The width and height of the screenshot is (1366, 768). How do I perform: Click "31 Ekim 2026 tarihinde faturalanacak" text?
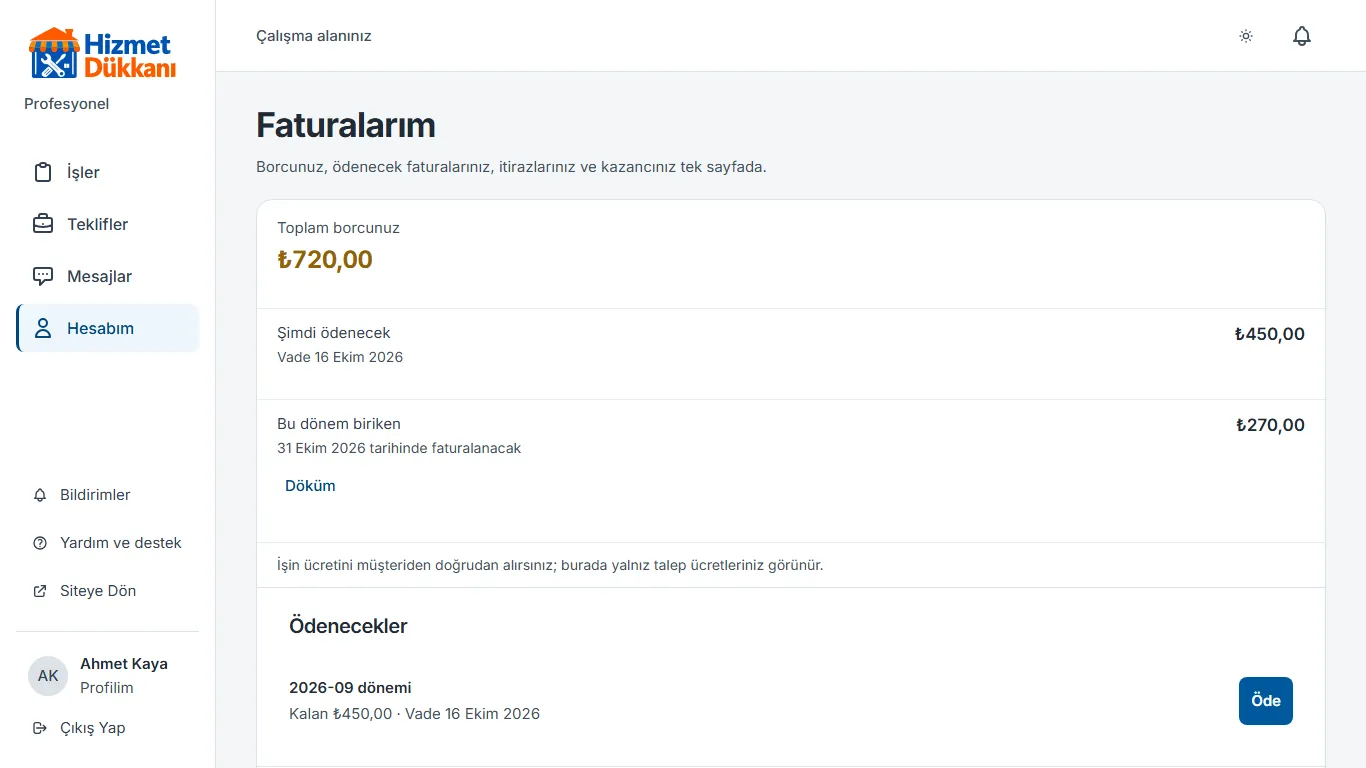pyautogui.click(x=399, y=448)
